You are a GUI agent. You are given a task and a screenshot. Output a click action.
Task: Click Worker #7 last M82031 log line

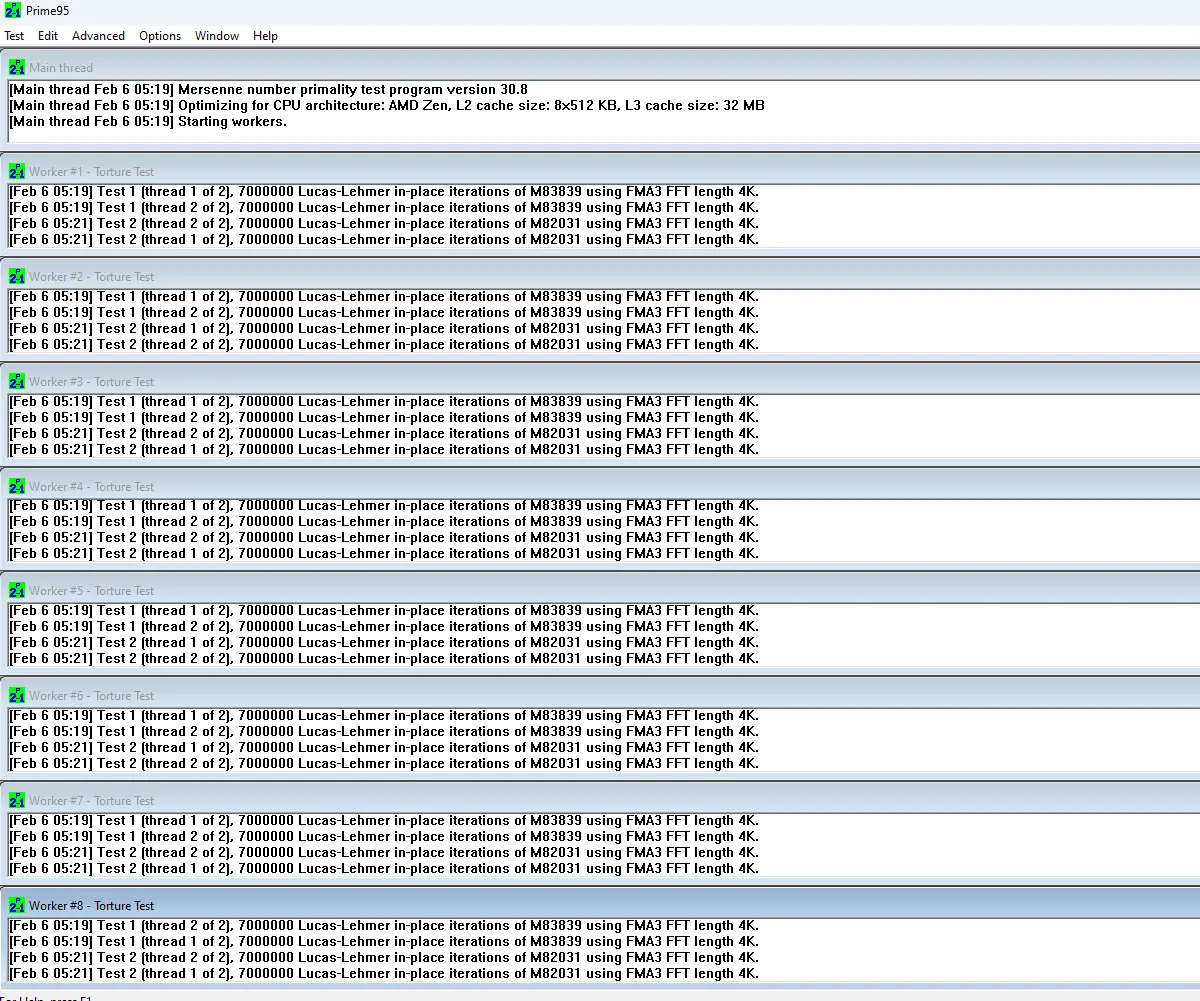[383, 868]
